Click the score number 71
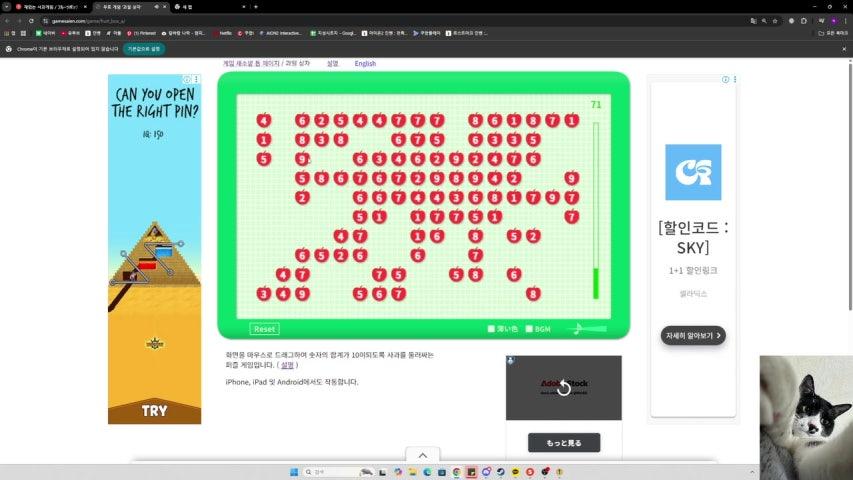The image size is (853, 480). pyautogui.click(x=596, y=104)
